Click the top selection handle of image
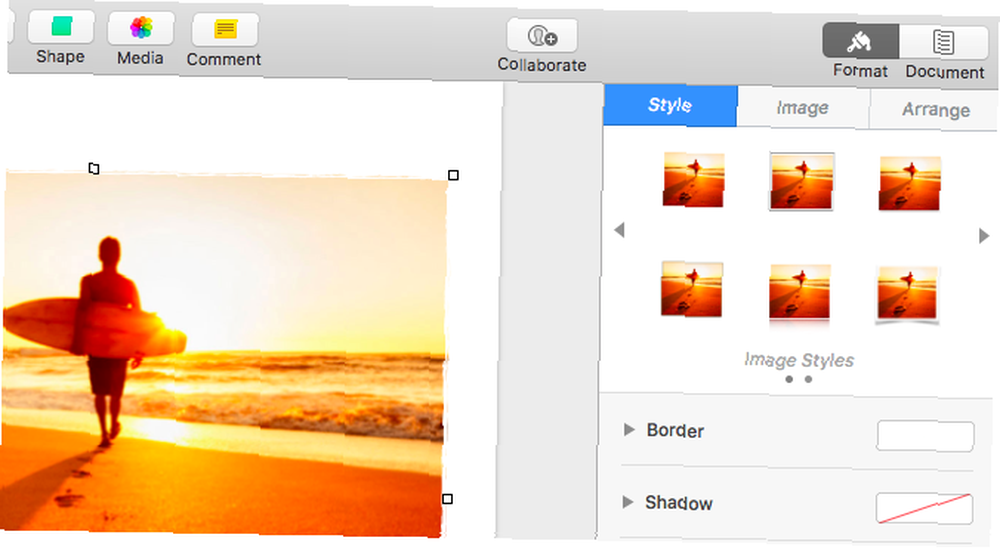Image resolution: width=1000 pixels, height=550 pixels. 94,168
